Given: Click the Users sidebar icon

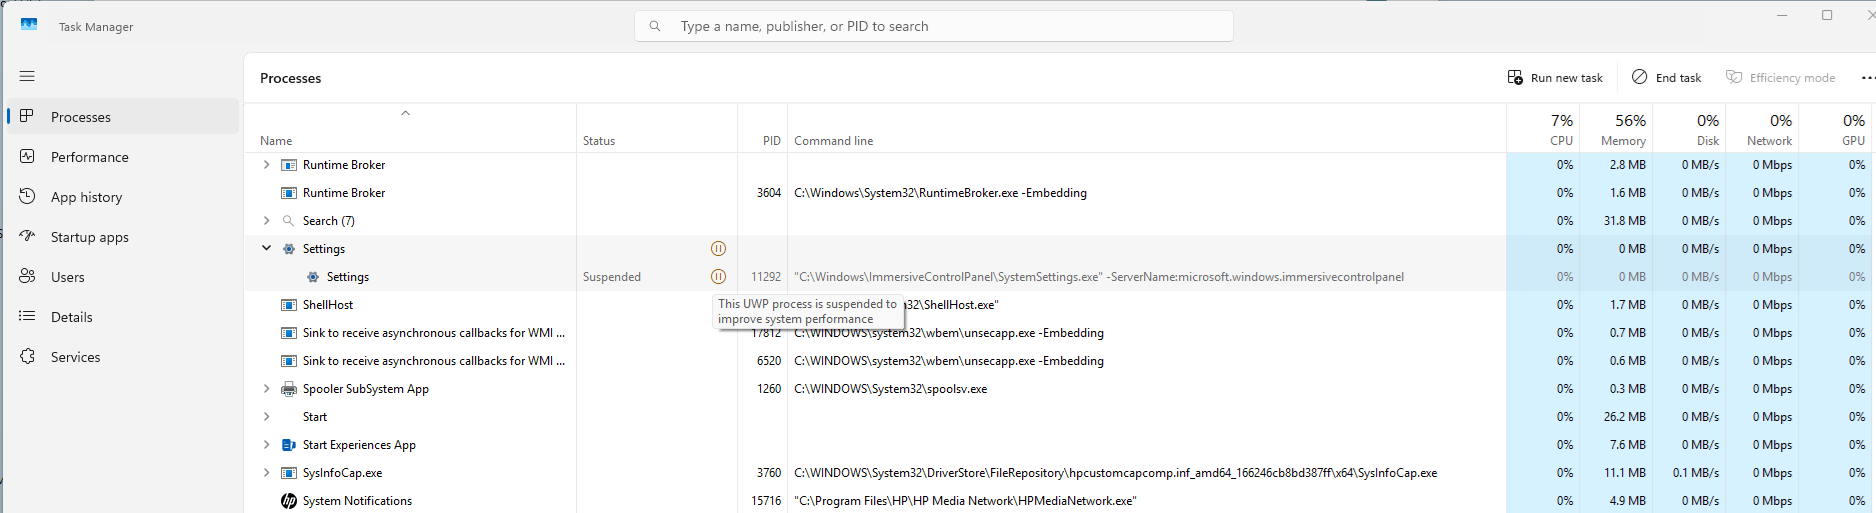Looking at the screenshot, I should (x=27, y=276).
